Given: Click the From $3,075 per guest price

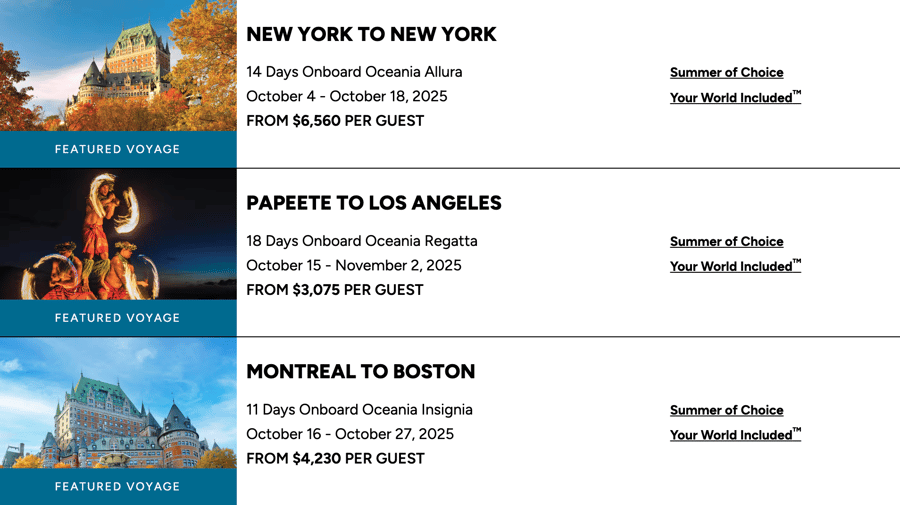Looking at the screenshot, I should (335, 290).
